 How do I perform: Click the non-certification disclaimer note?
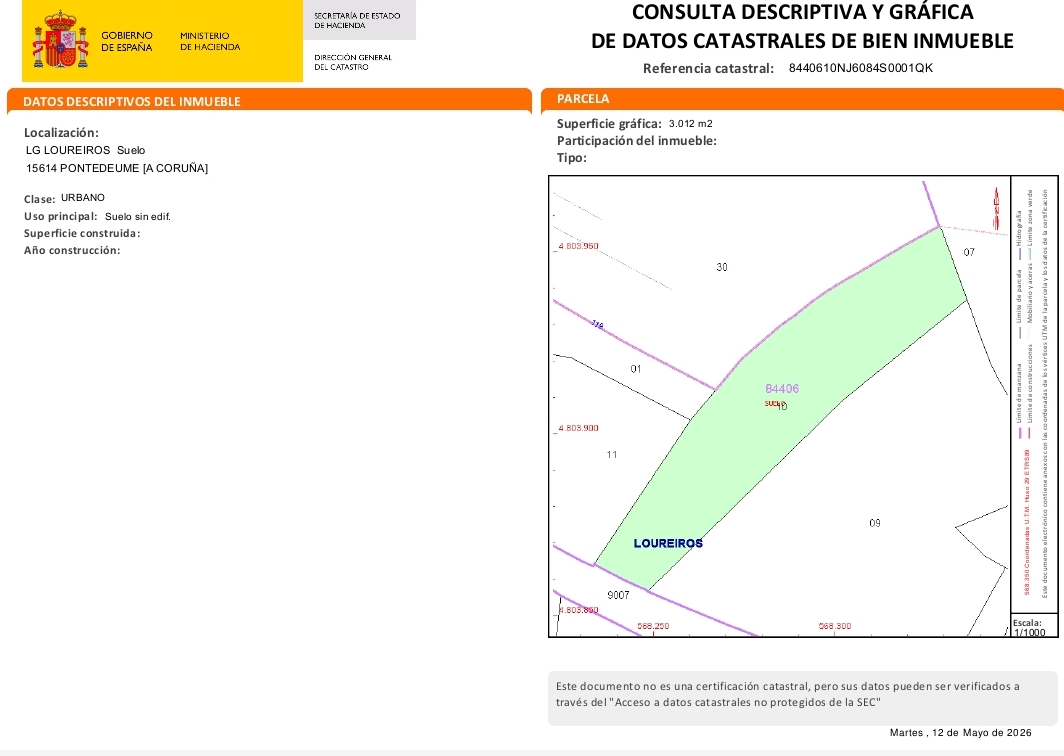(x=802, y=698)
